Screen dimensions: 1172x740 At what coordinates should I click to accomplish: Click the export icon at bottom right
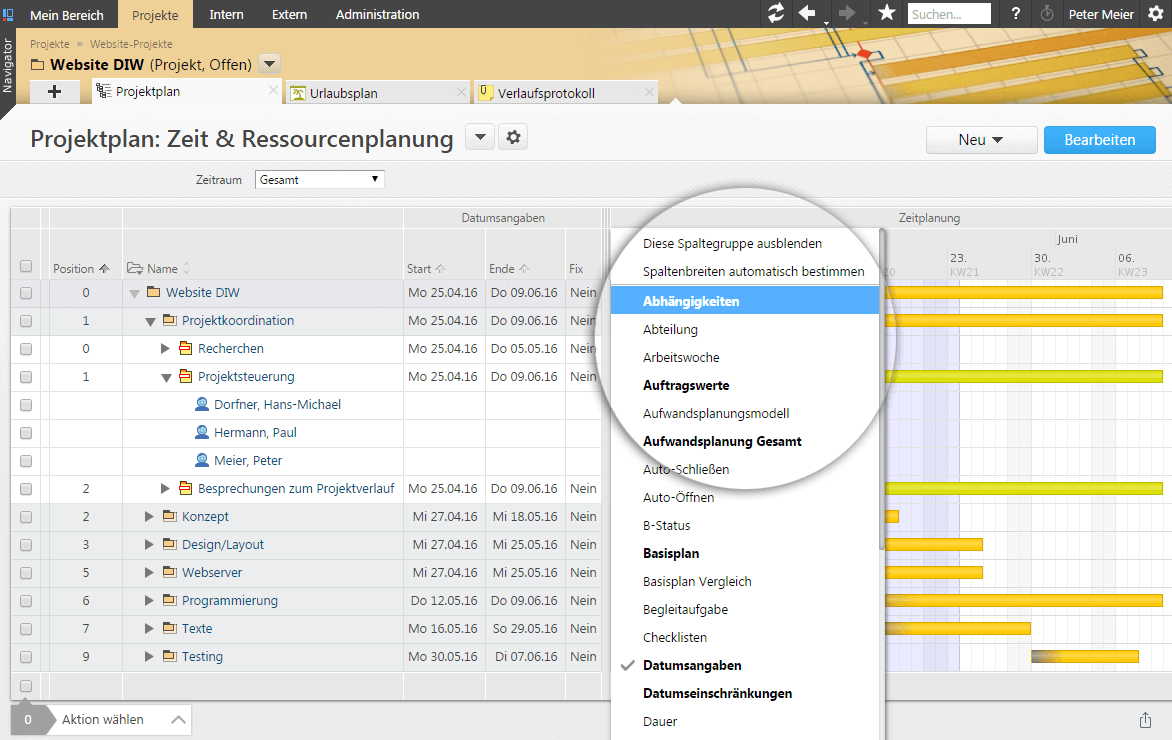[x=1145, y=720]
